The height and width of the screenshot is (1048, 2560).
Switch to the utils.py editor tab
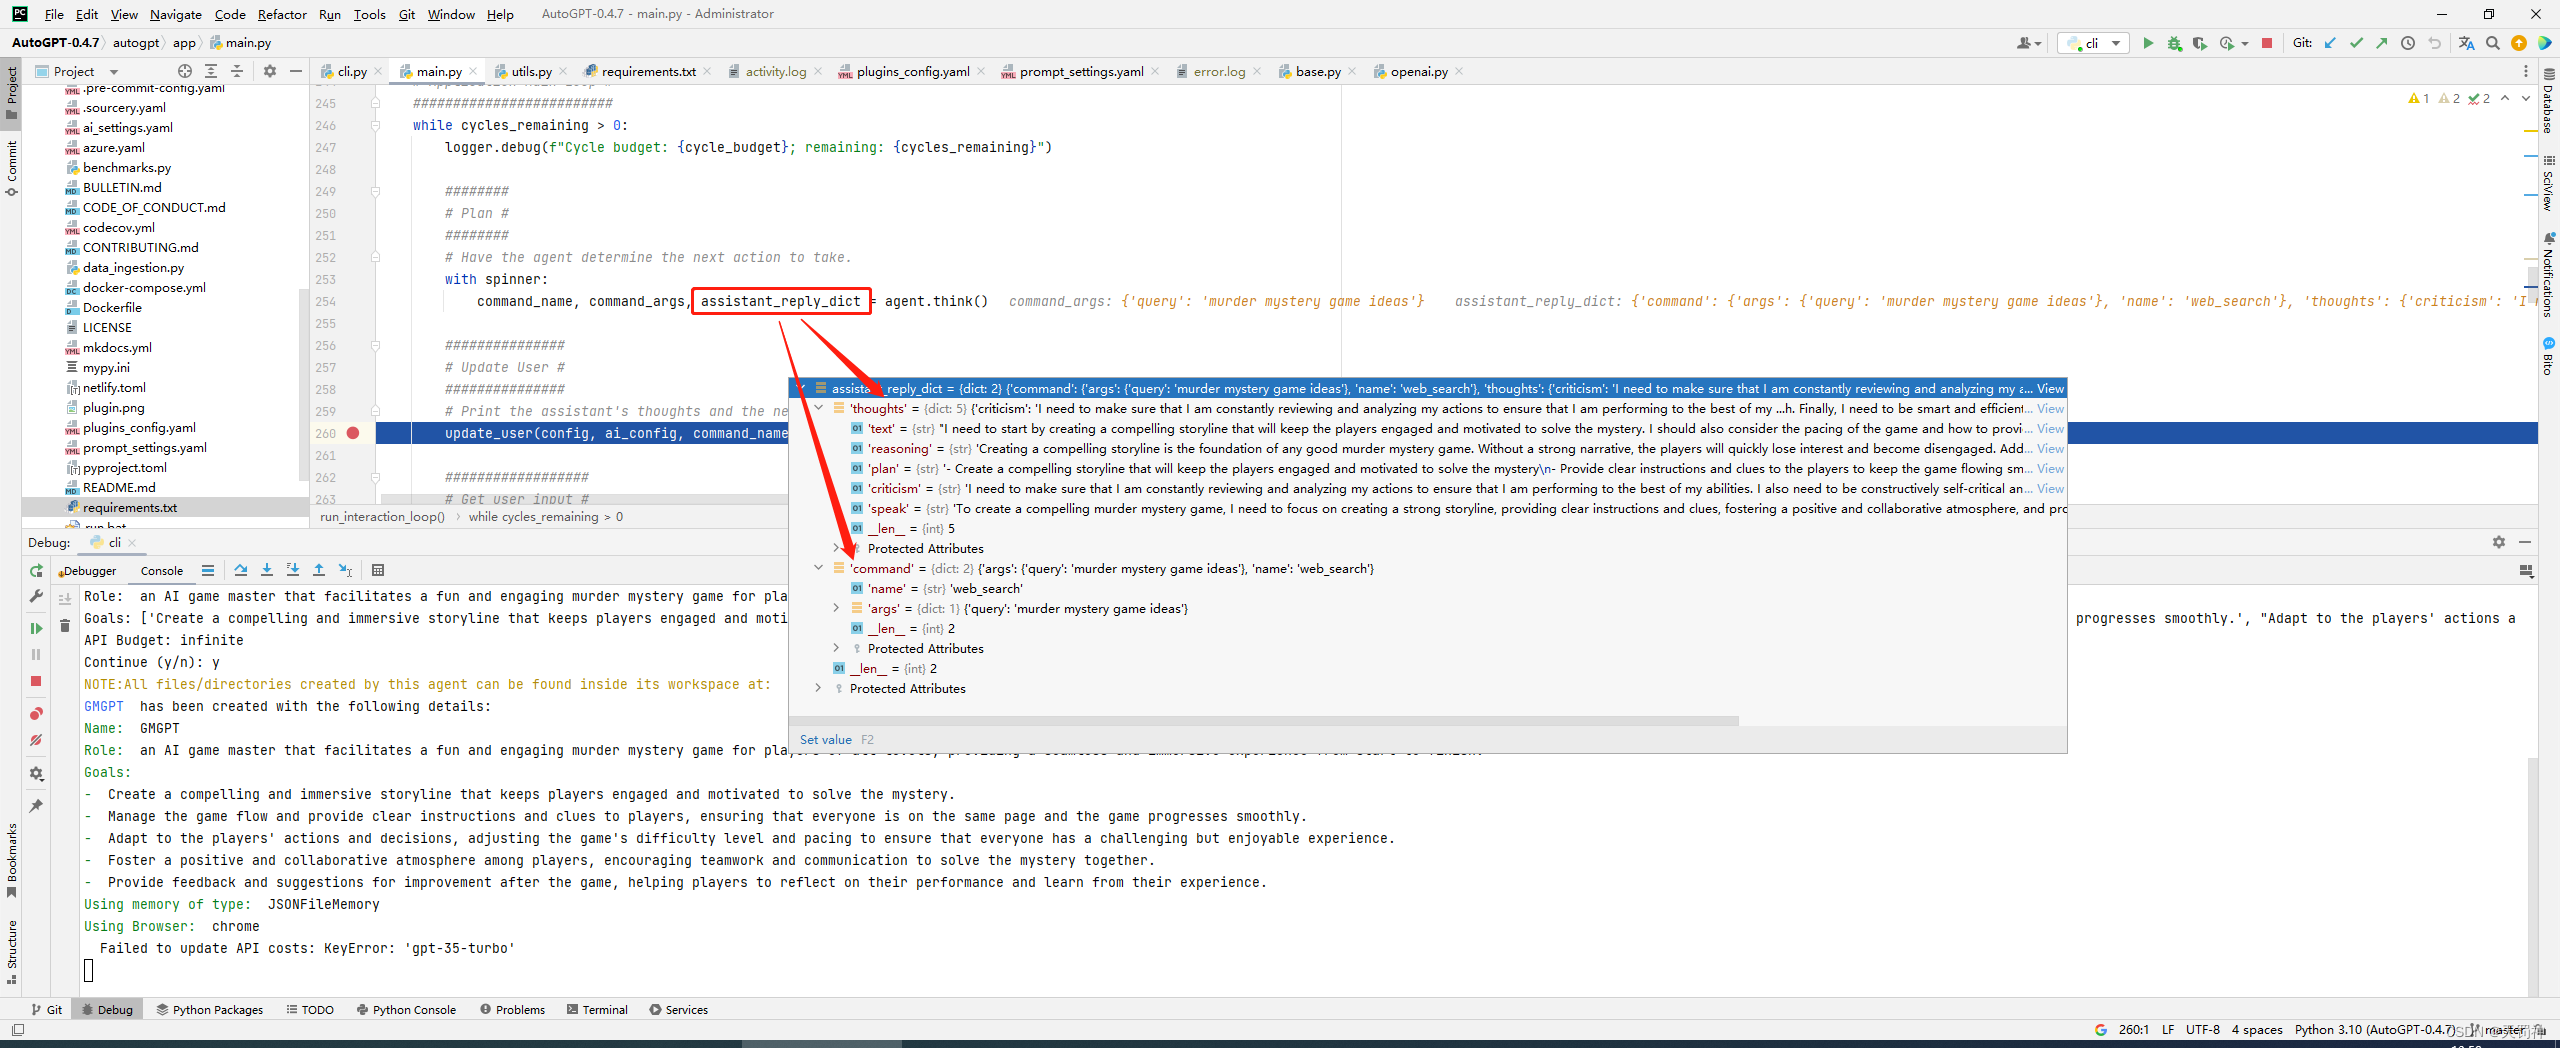(531, 71)
